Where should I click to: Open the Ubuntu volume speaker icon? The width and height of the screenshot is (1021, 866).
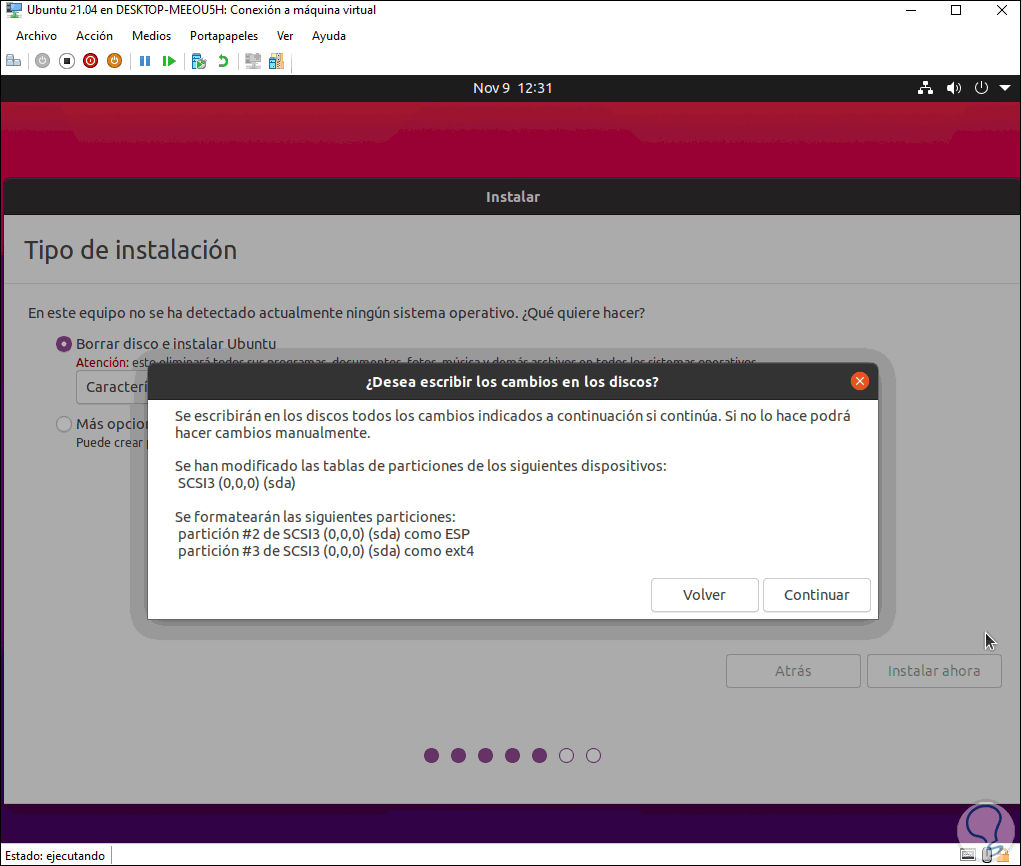tap(954, 88)
